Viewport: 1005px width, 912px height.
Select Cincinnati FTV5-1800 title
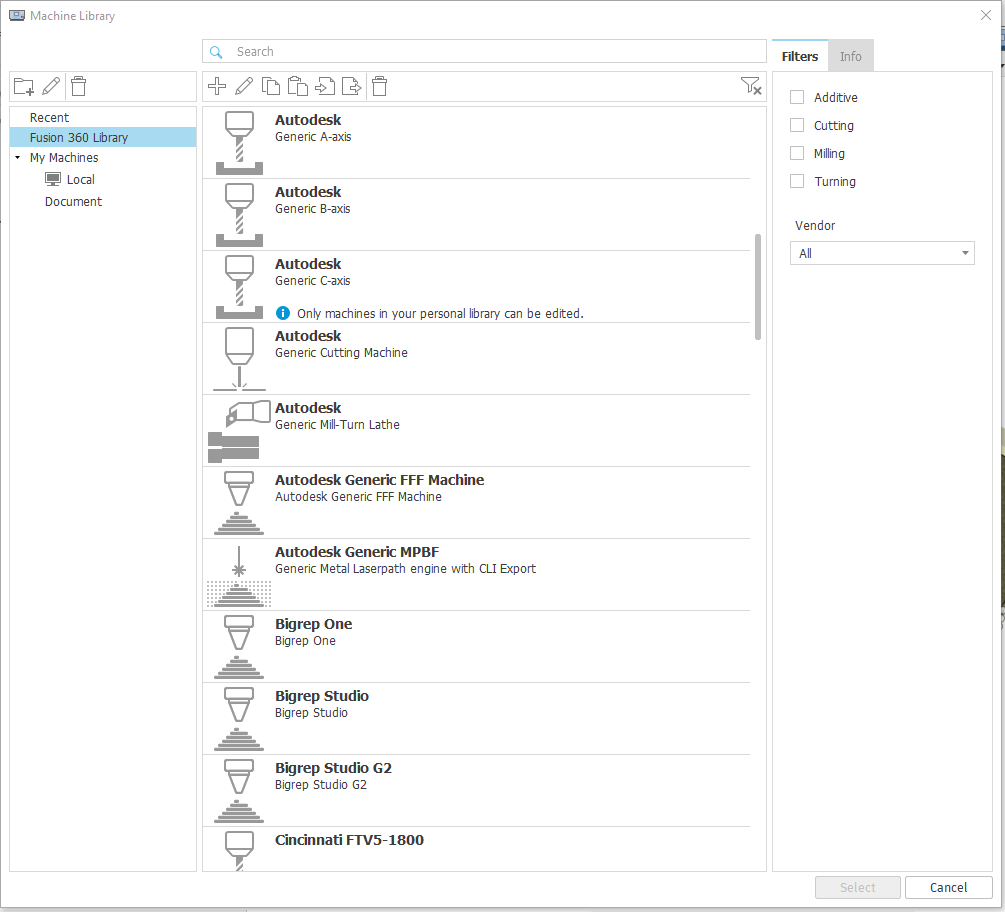point(349,840)
